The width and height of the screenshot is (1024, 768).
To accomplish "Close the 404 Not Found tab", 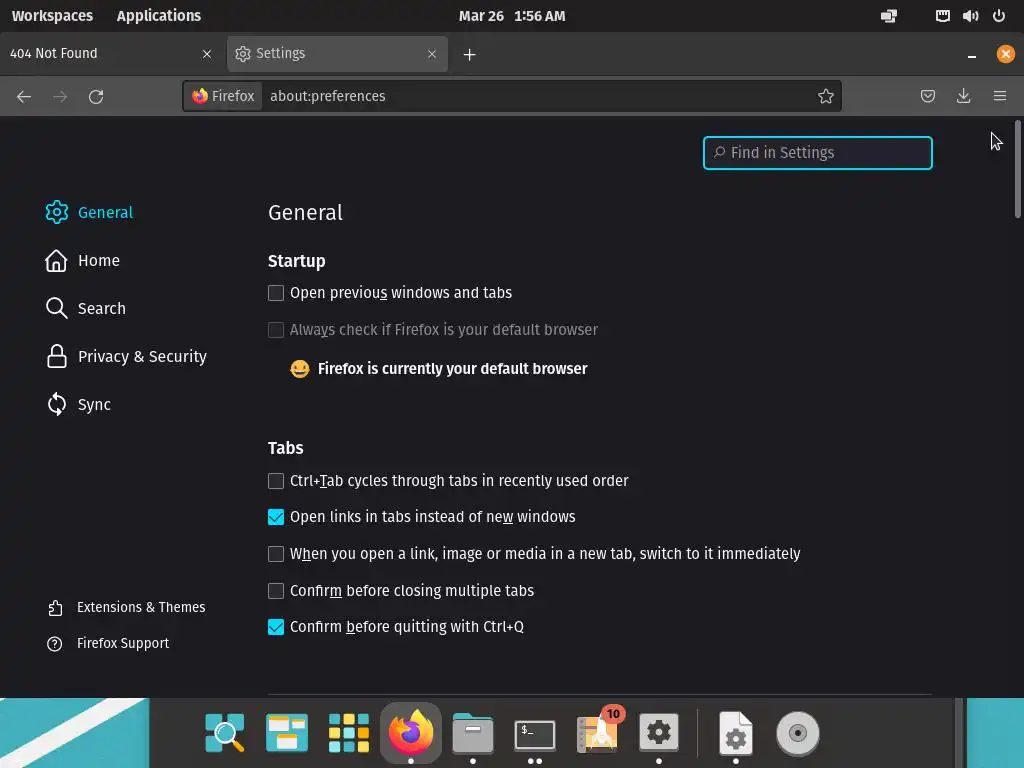I will click(207, 54).
